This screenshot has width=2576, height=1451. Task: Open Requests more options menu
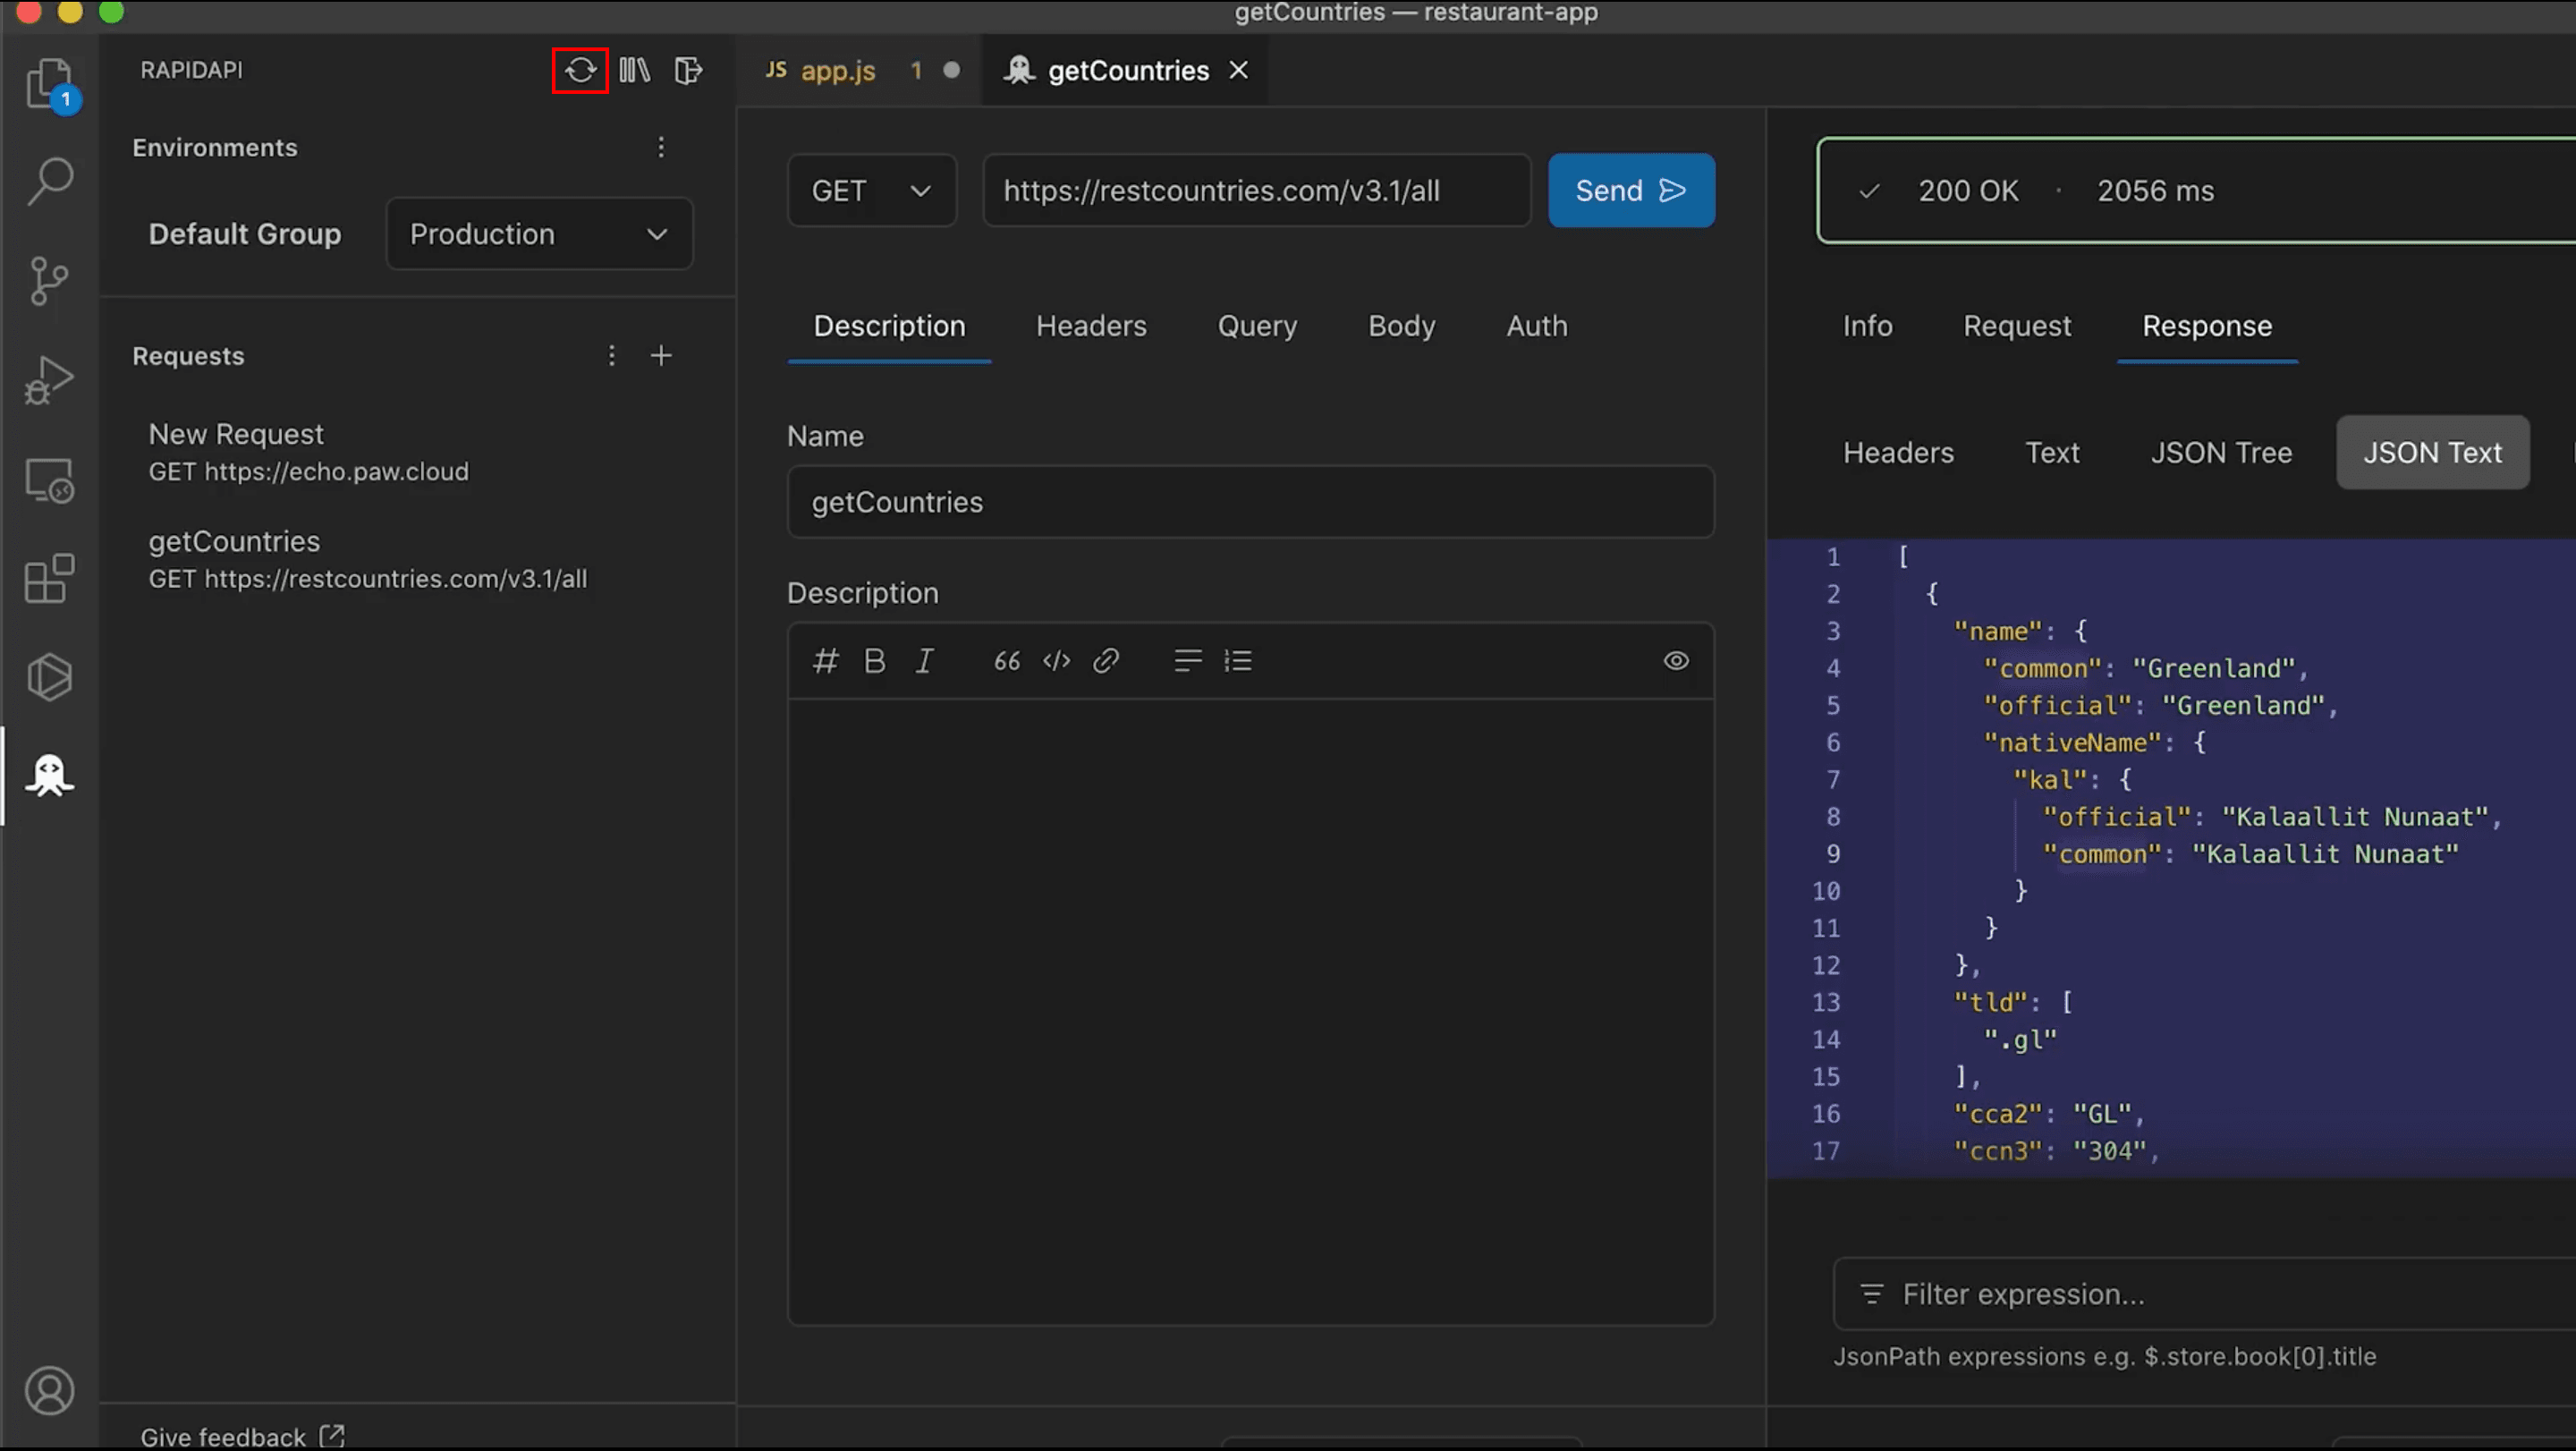(612, 356)
